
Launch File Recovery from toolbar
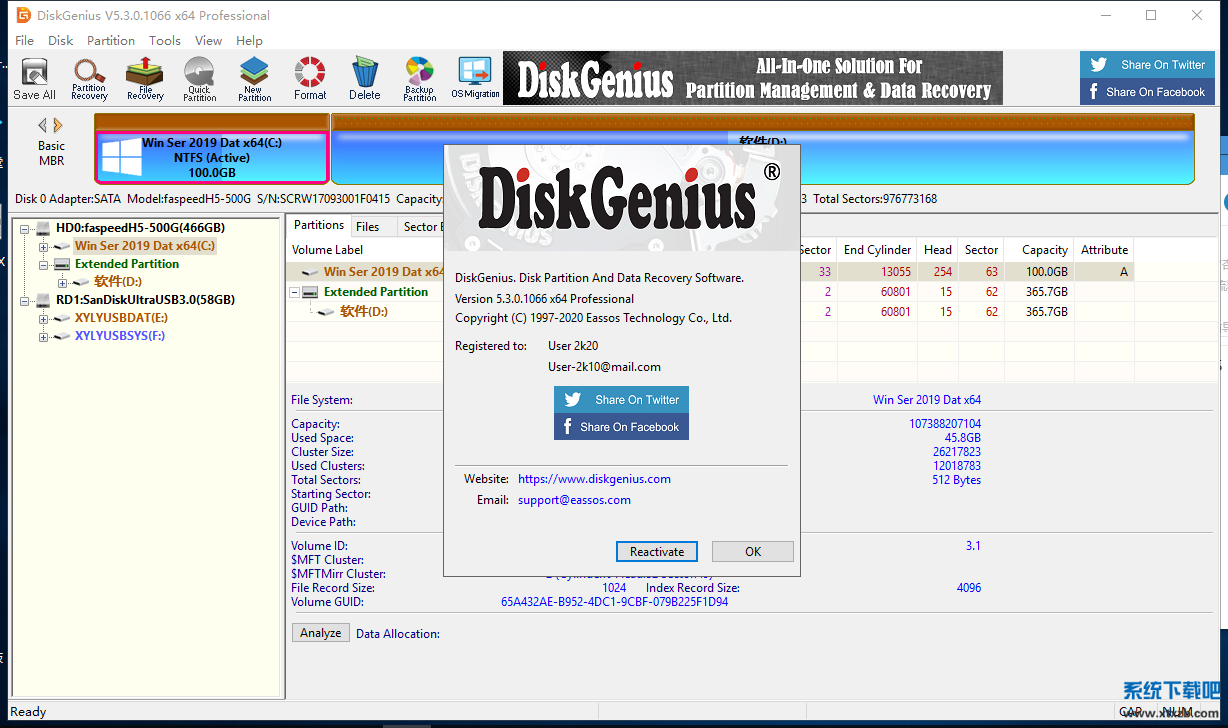coord(145,79)
